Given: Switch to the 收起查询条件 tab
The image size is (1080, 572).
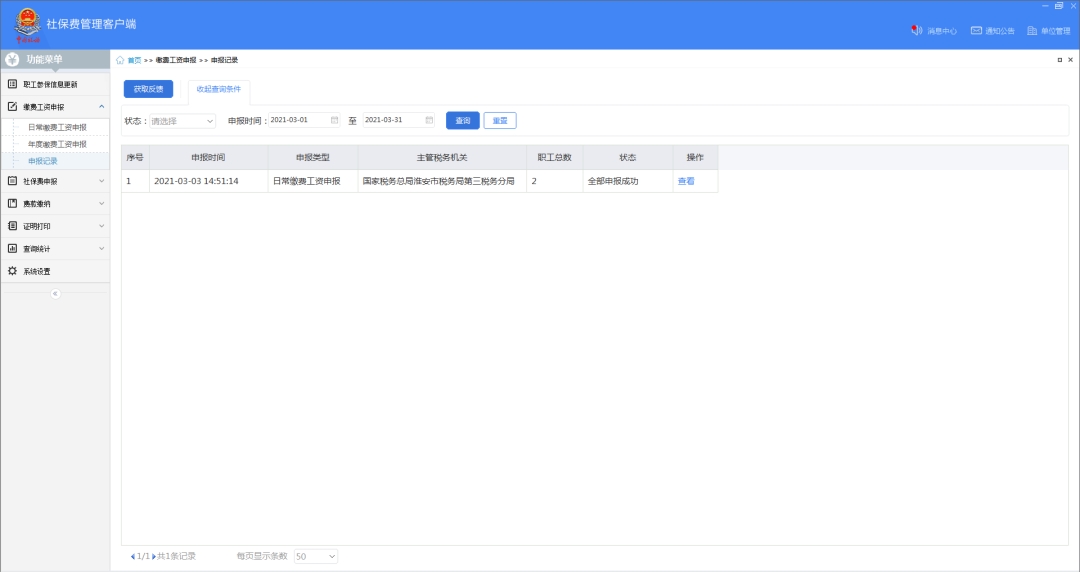Looking at the screenshot, I should coord(218,89).
